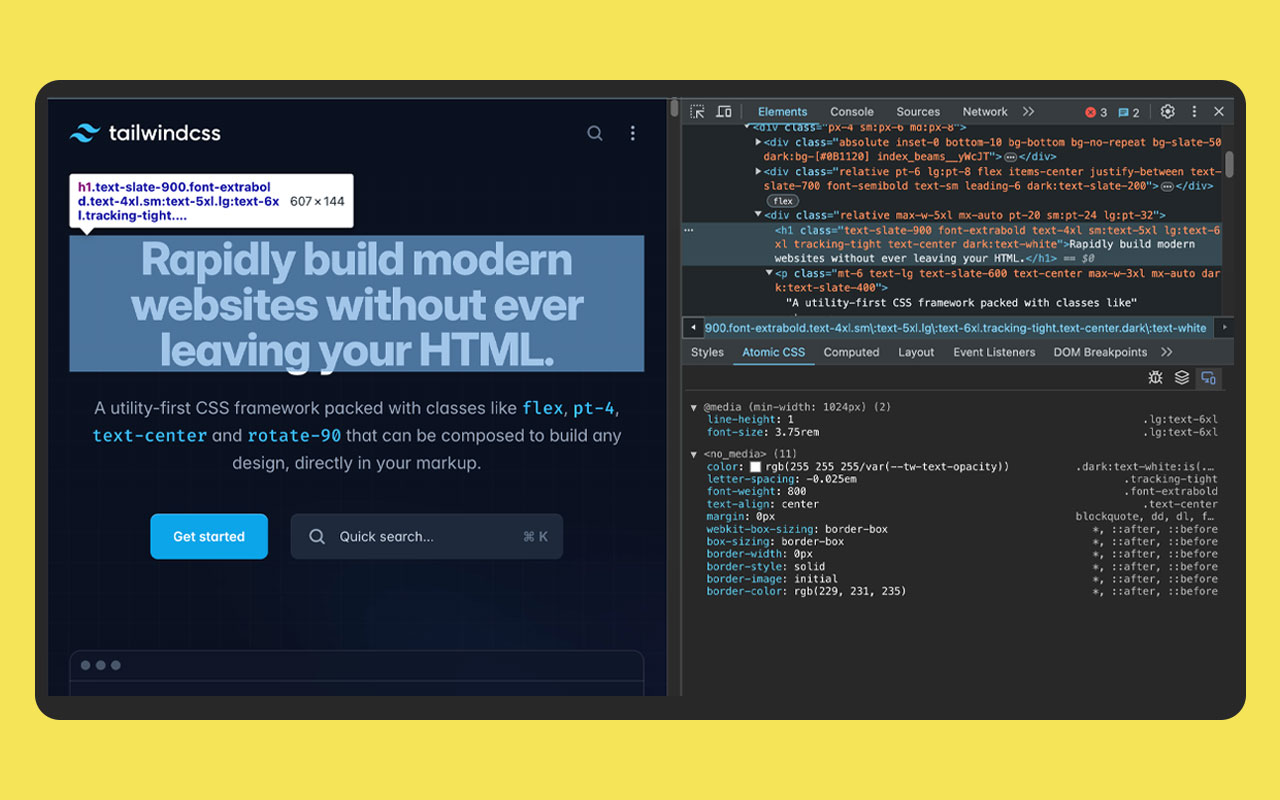The width and height of the screenshot is (1280, 800).
Task: Open the Computed styles tab
Action: tap(851, 352)
